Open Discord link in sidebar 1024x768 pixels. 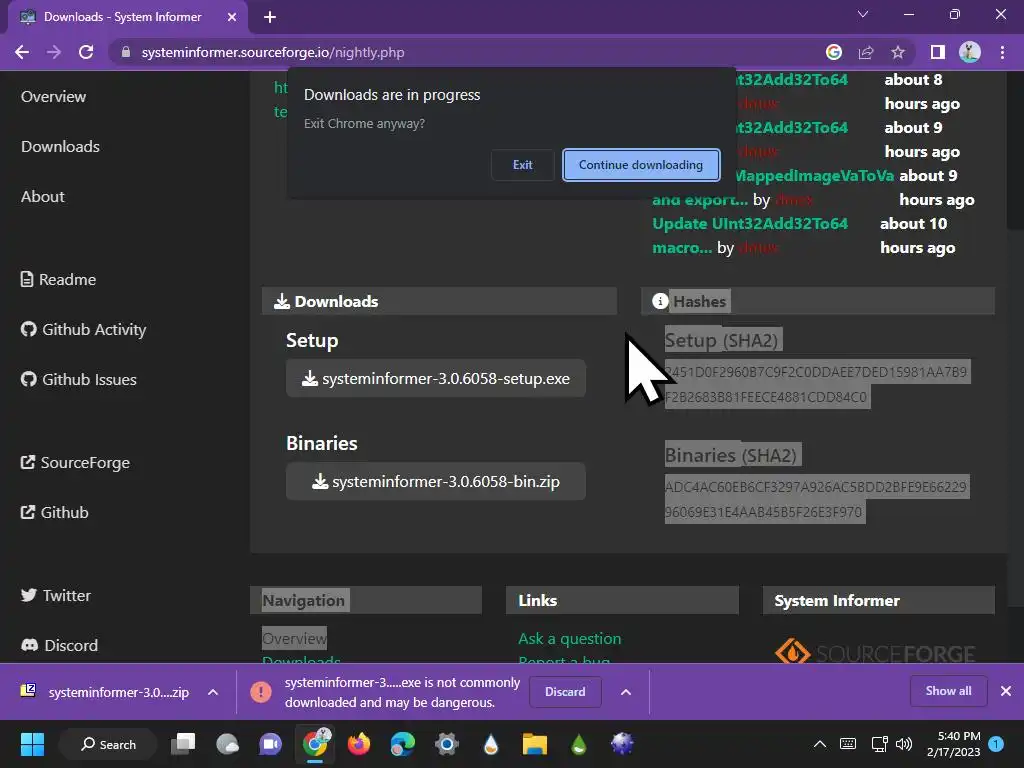click(59, 645)
